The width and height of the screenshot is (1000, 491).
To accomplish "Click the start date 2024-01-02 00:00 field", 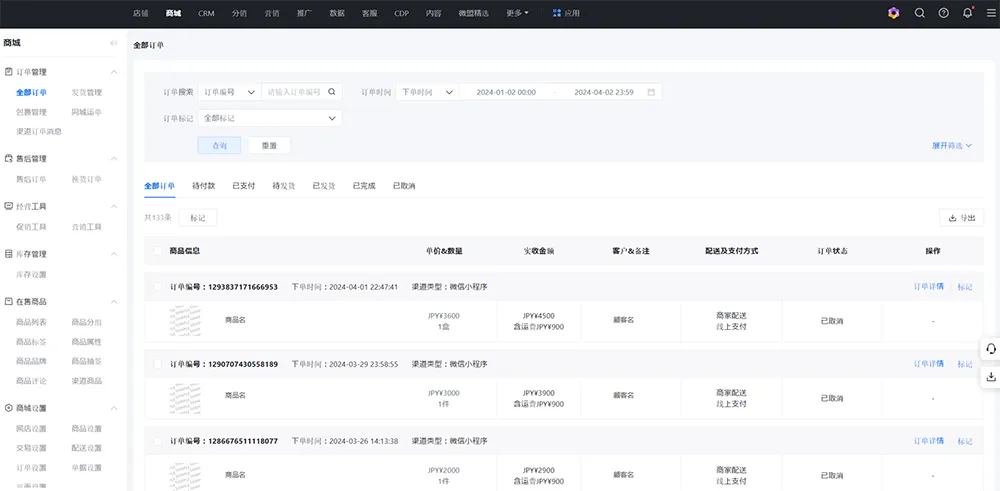I will 506,92.
